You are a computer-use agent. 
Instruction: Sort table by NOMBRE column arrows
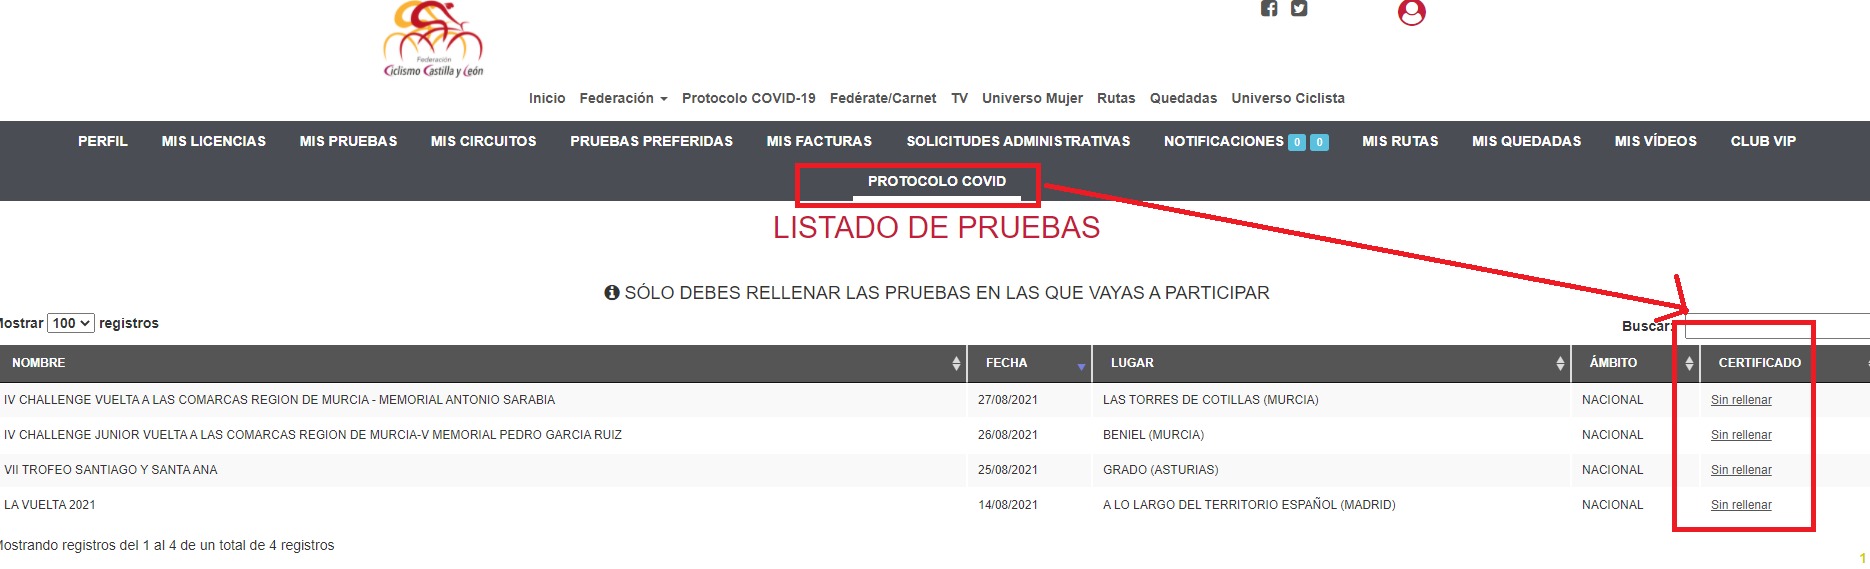(x=956, y=364)
